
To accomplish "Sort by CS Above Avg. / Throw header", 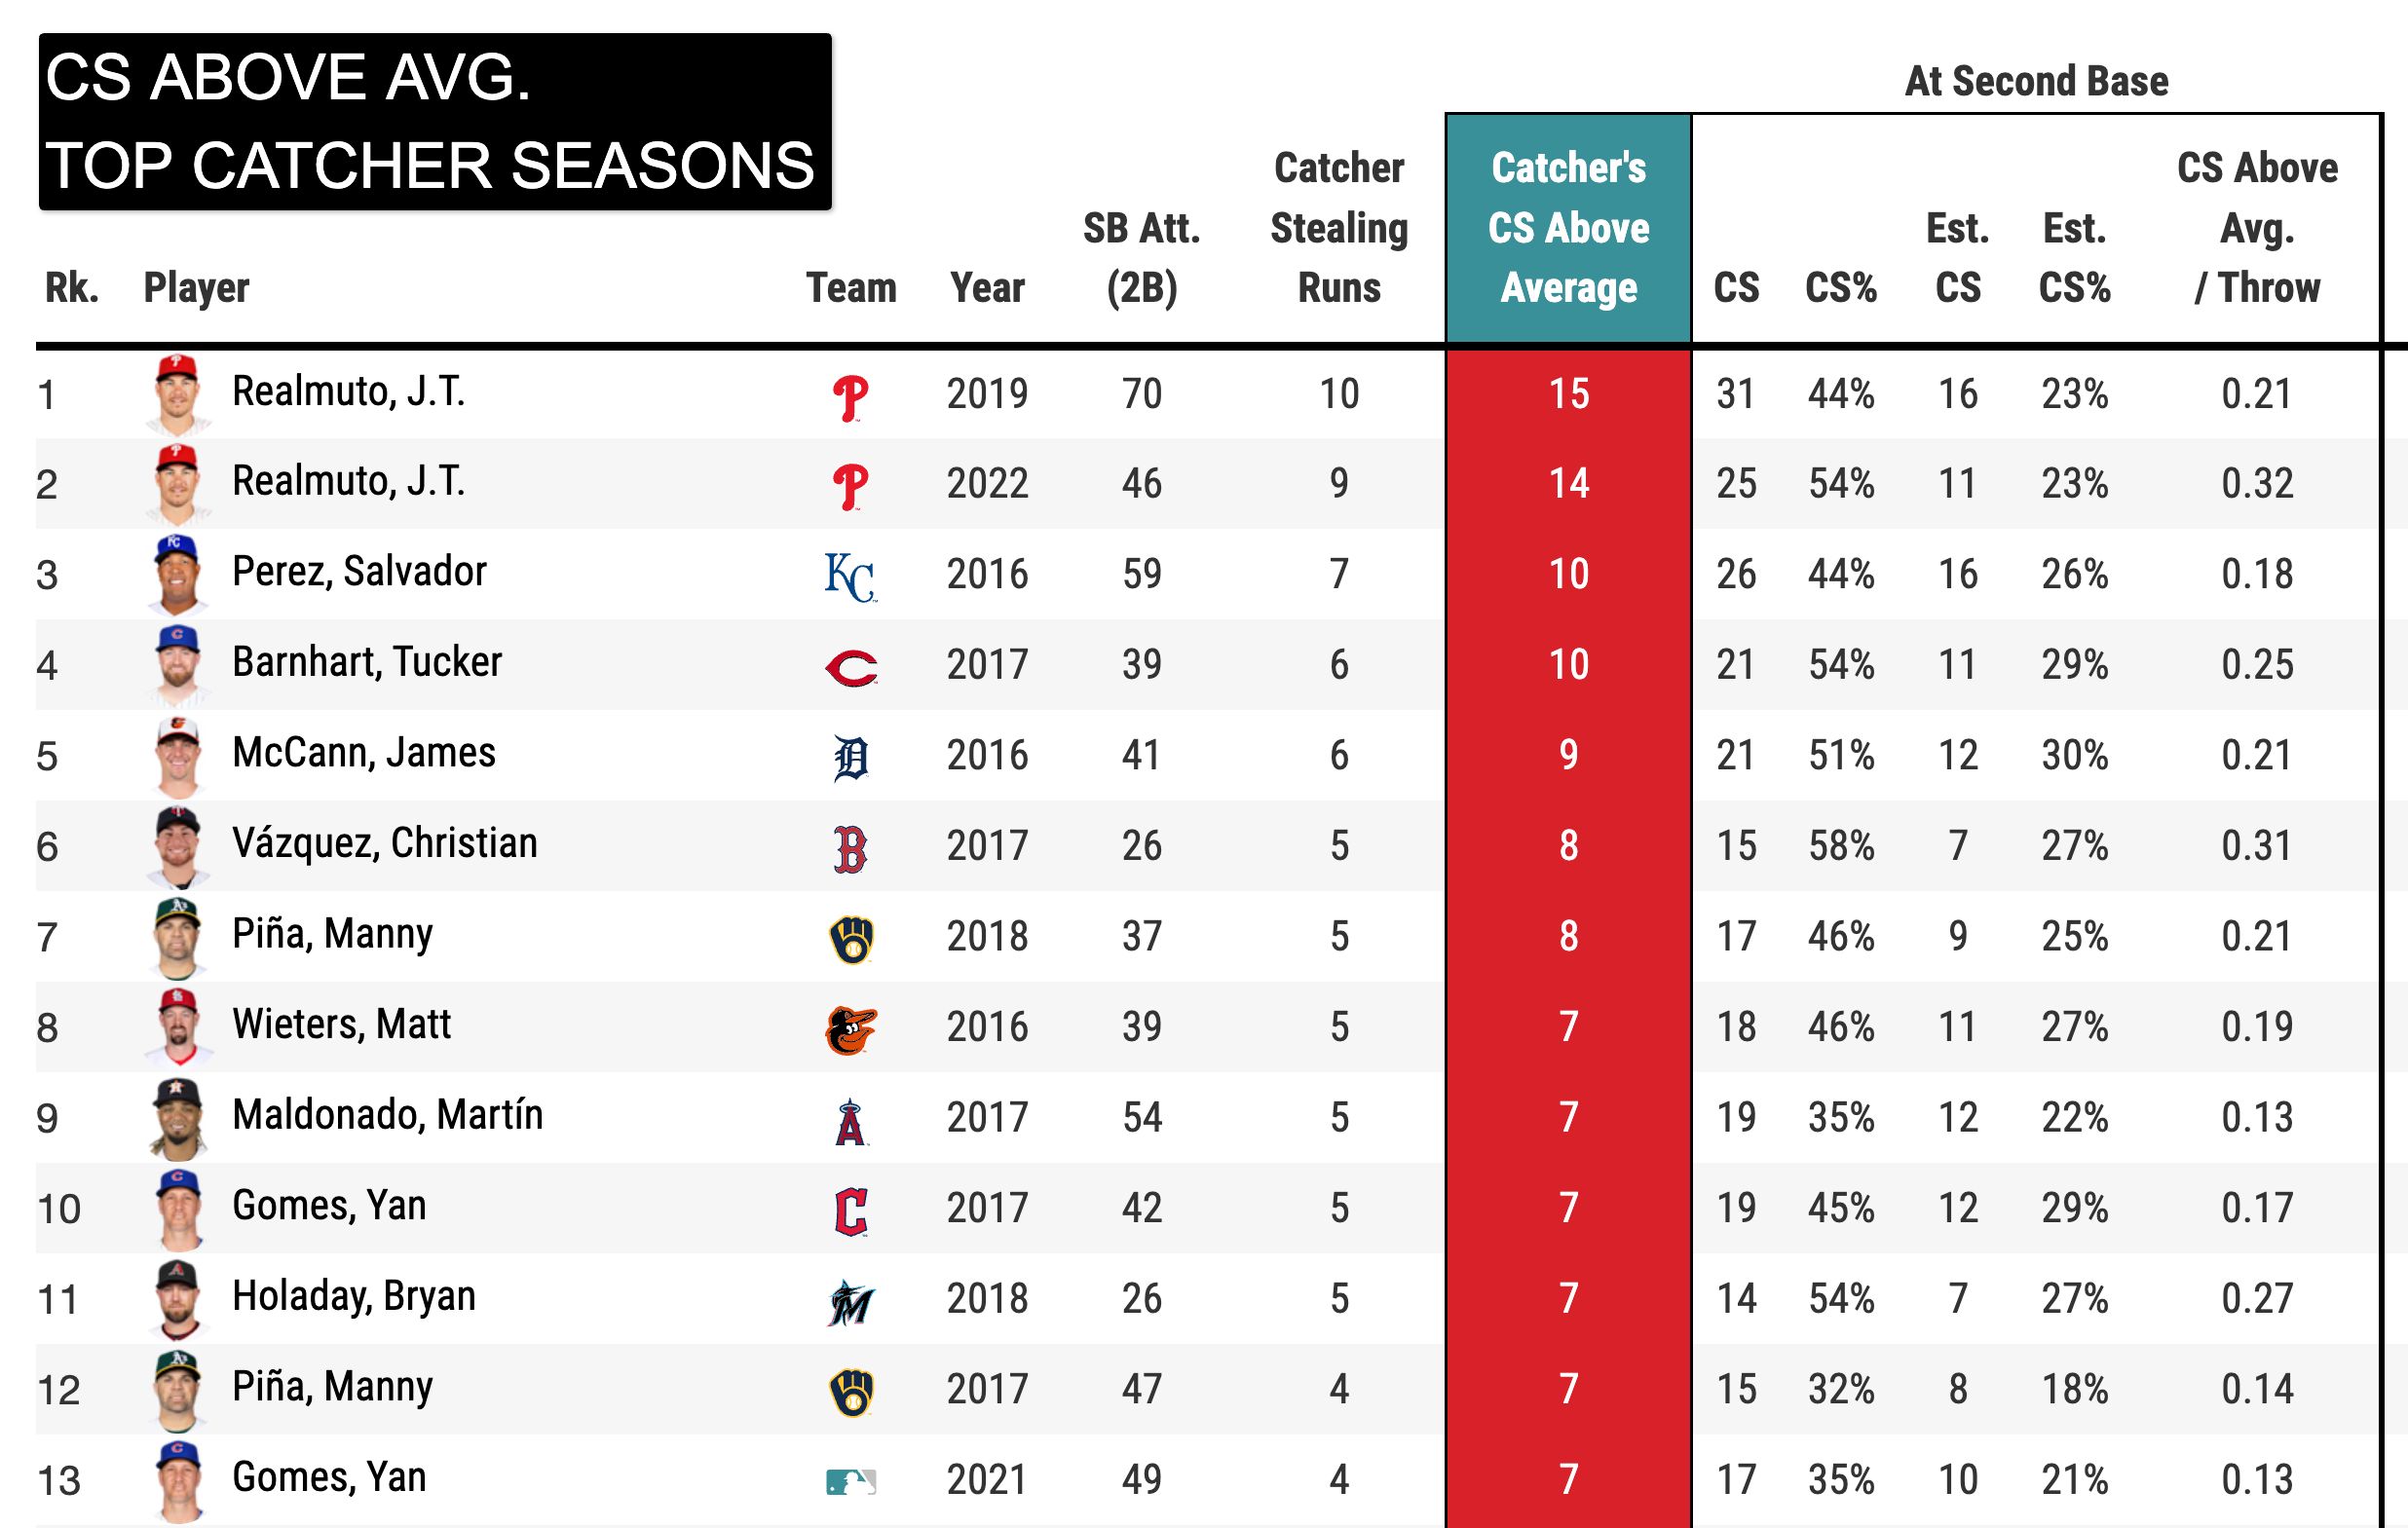I will (2257, 228).
